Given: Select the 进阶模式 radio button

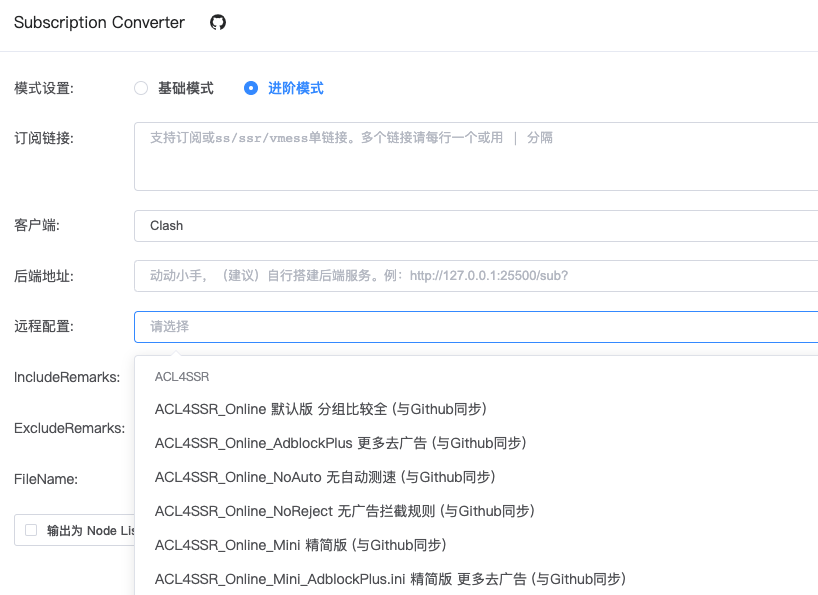Looking at the screenshot, I should tap(251, 88).
